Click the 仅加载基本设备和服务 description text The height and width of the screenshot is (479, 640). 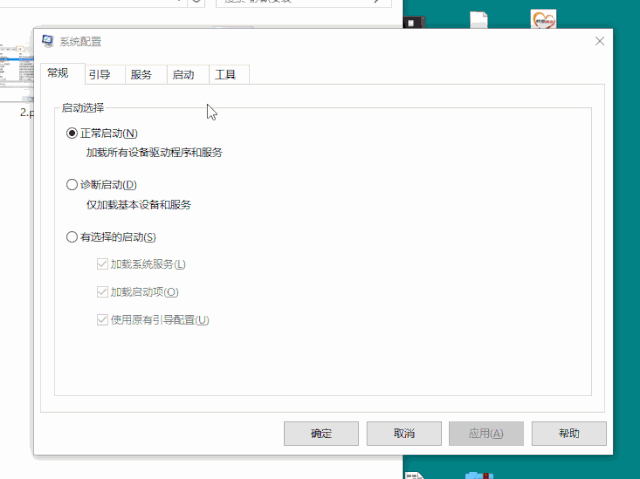click(138, 205)
